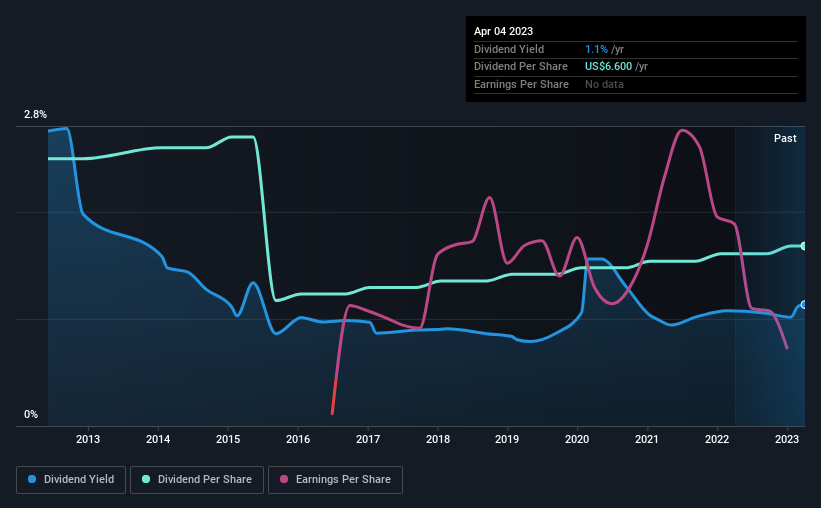Click the 2019 x-axis label
Screen dimensions: 821x508
507,439
